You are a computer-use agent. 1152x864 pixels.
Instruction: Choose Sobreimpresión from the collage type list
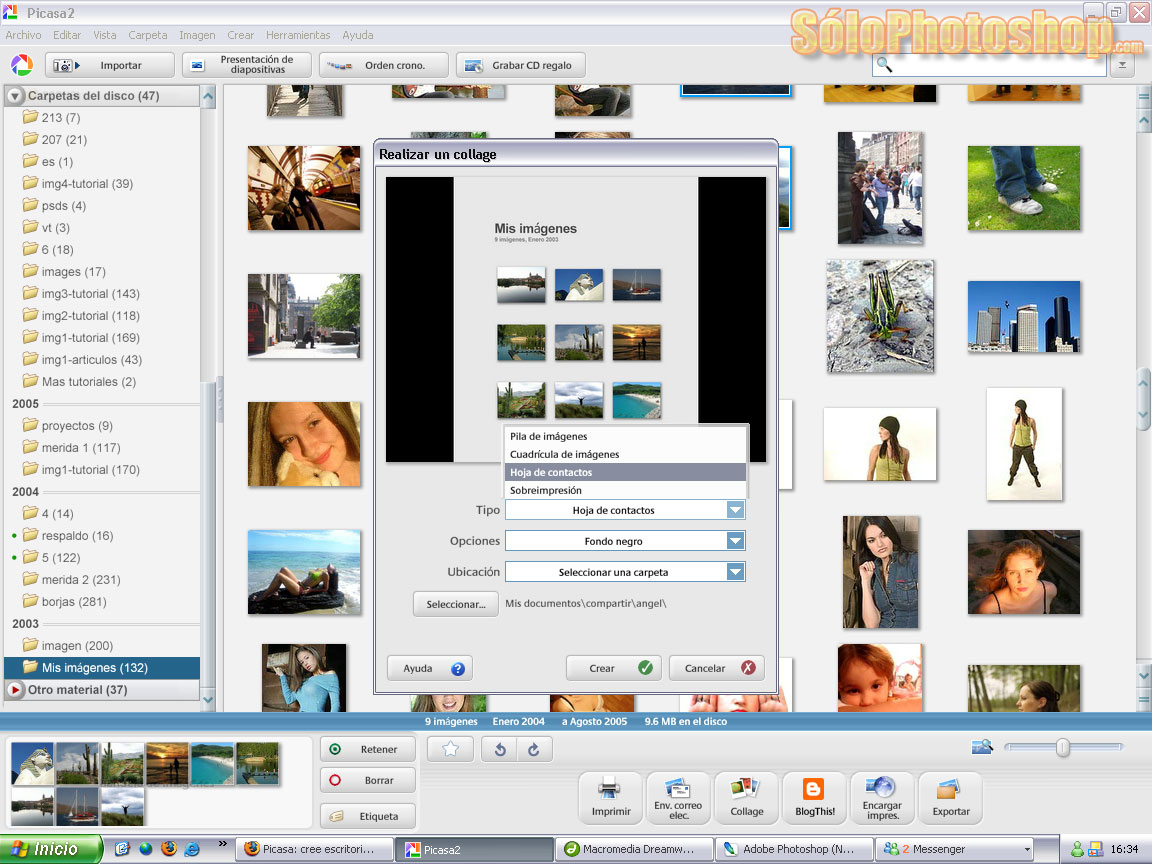tap(548, 488)
